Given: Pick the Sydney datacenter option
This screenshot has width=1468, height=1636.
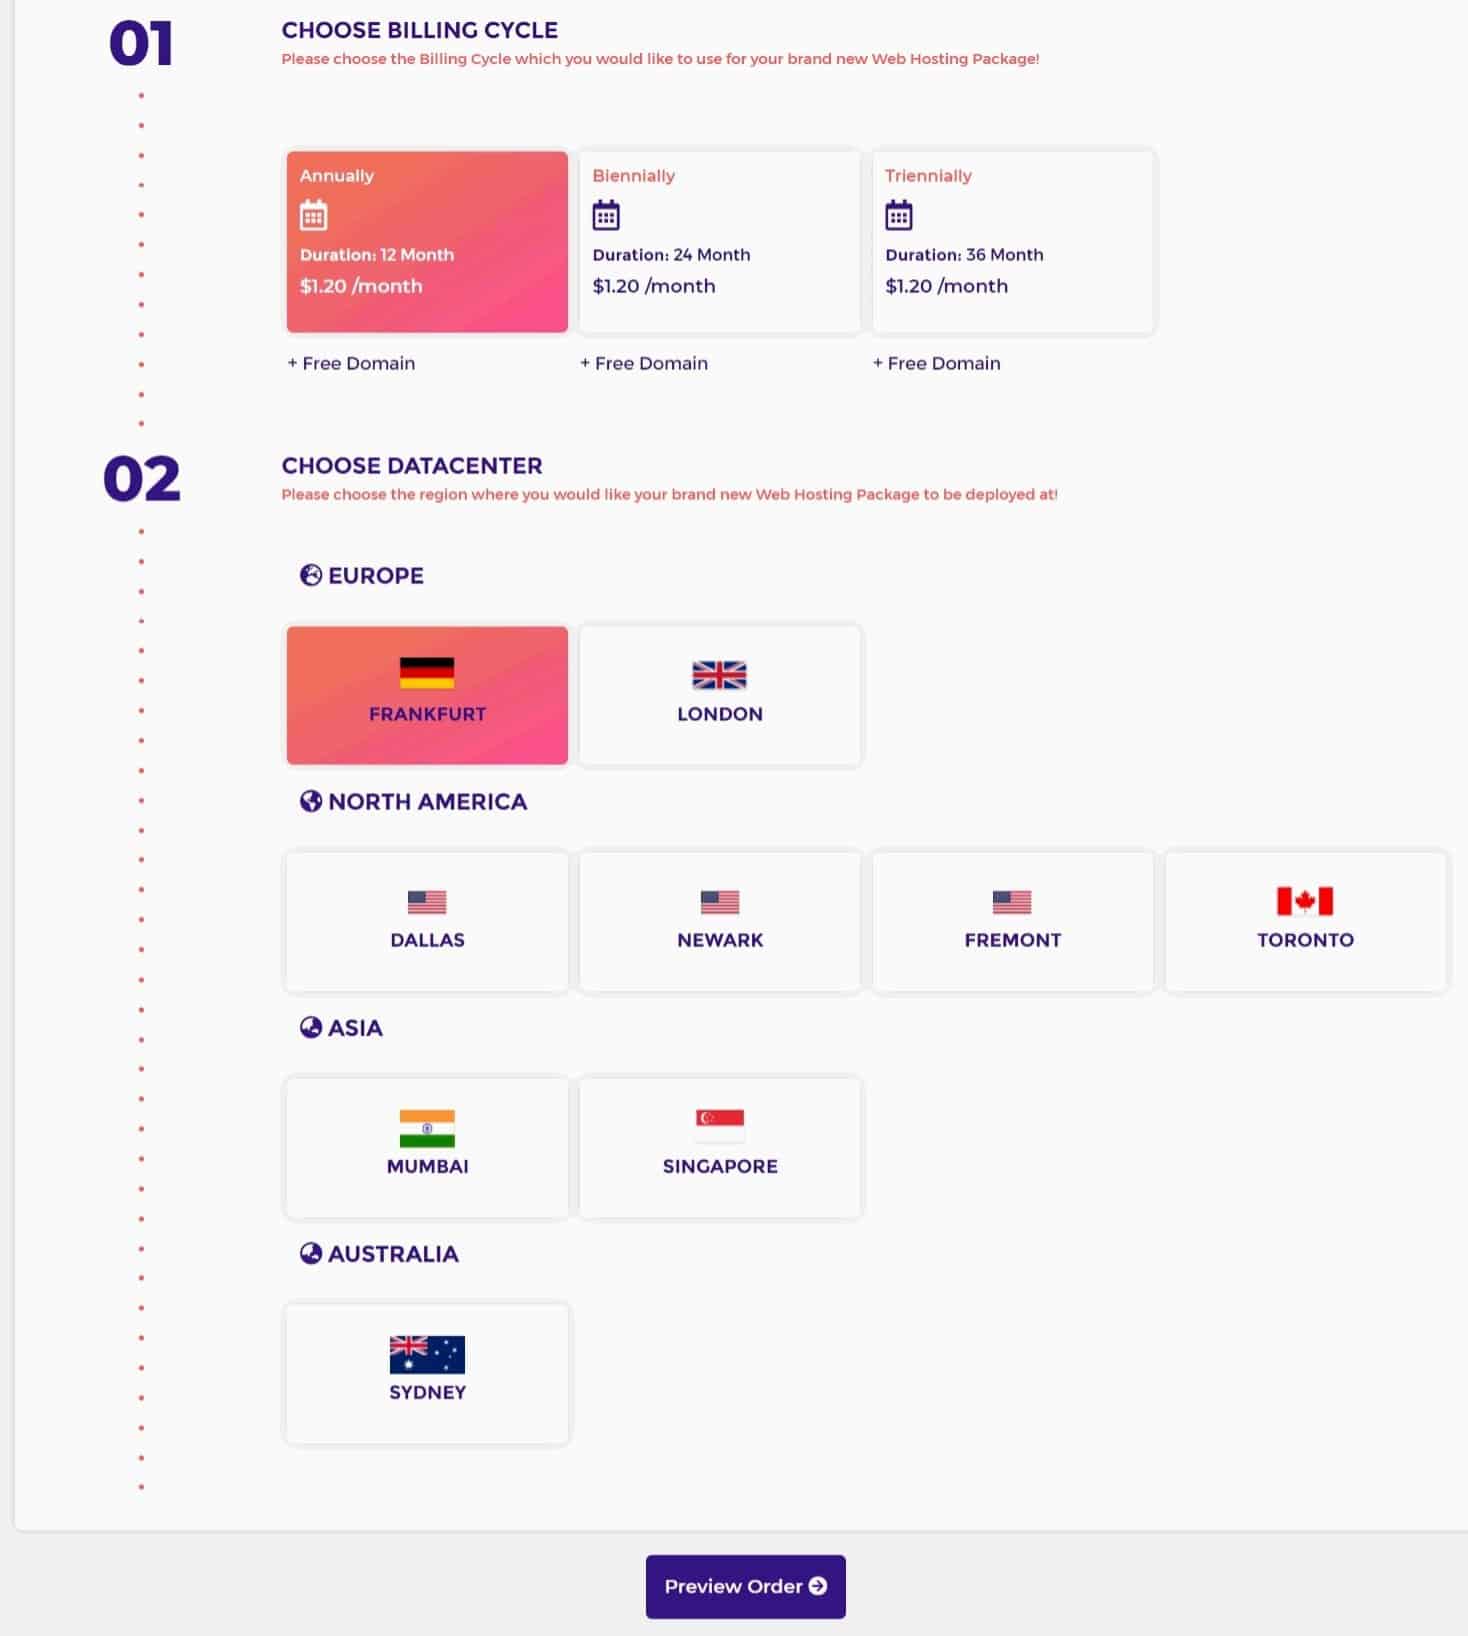Looking at the screenshot, I should point(427,1374).
